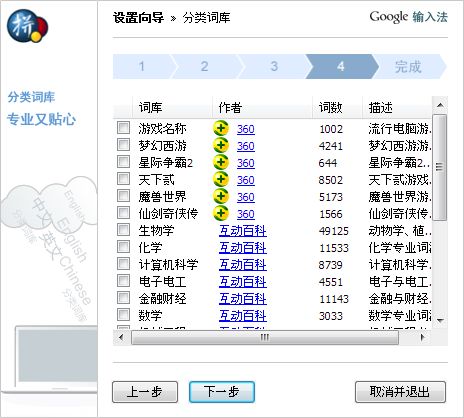Viewport: 464px width, 418px height.
Task: Click the 魔兽世界 dictionary name
Action: pos(162,197)
